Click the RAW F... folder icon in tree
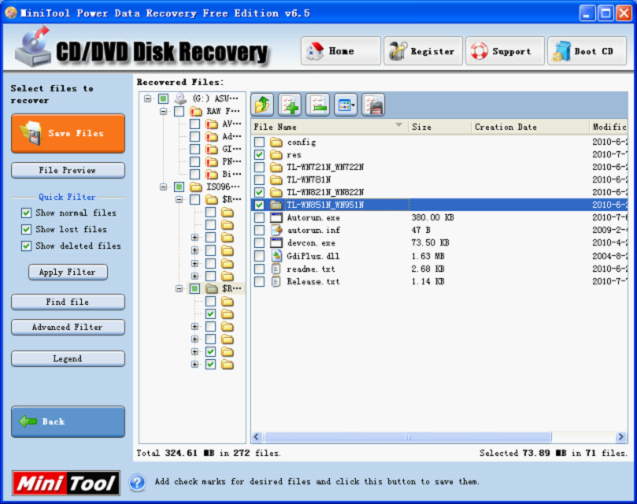This screenshot has width=637, height=504. tap(196, 111)
